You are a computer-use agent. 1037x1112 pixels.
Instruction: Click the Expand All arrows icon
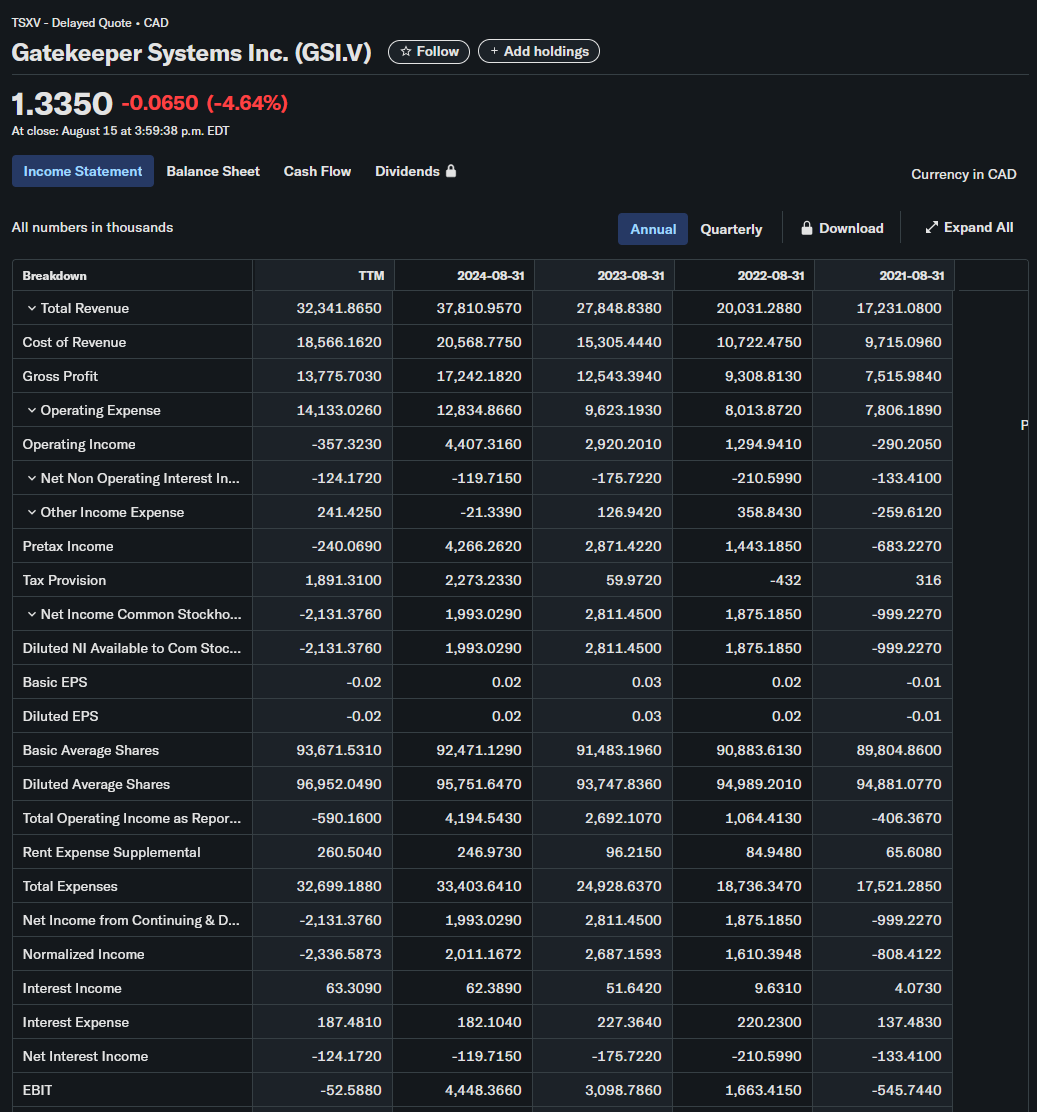(931, 228)
